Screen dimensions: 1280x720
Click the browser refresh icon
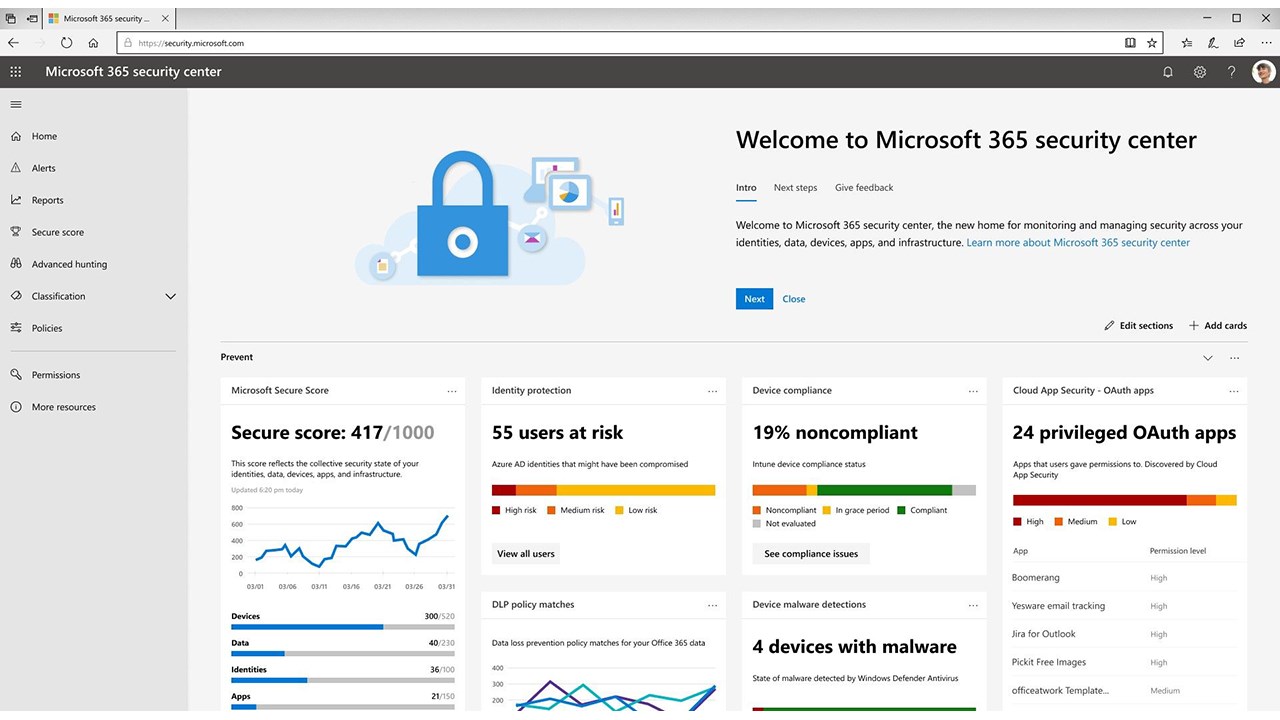(x=67, y=43)
